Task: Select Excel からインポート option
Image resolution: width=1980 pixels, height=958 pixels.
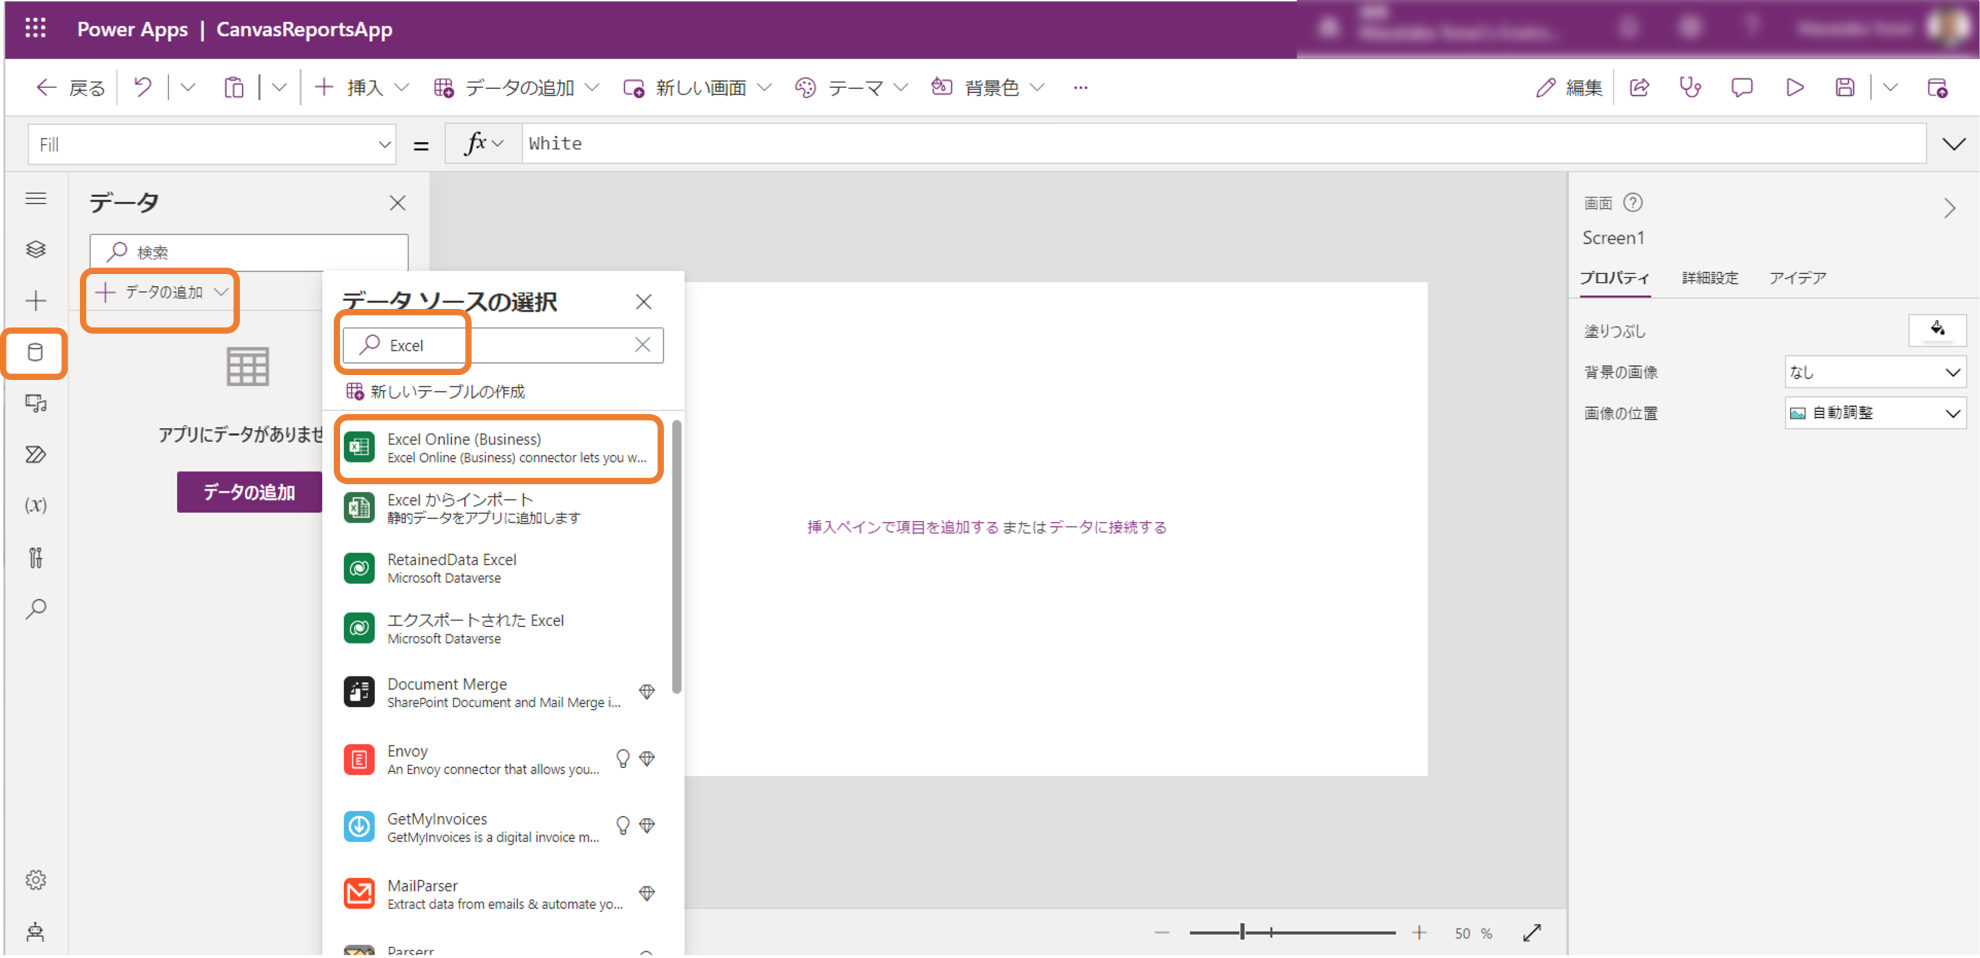Action: pos(500,508)
